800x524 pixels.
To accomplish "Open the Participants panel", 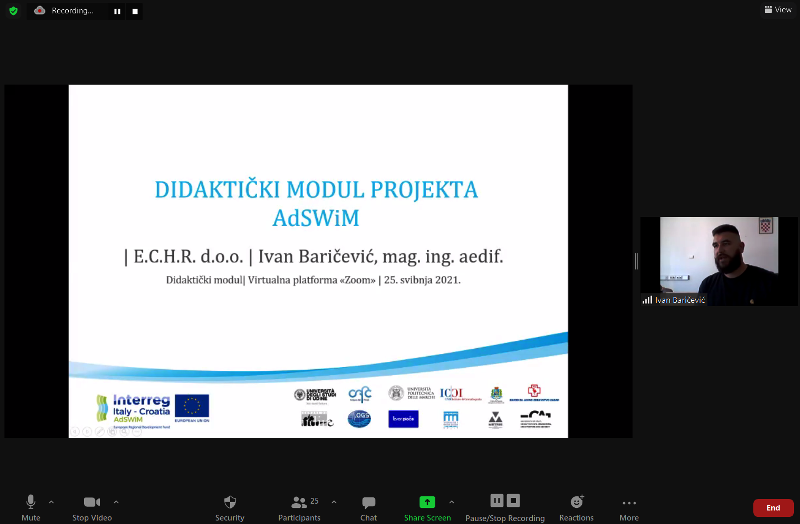I will point(299,502).
